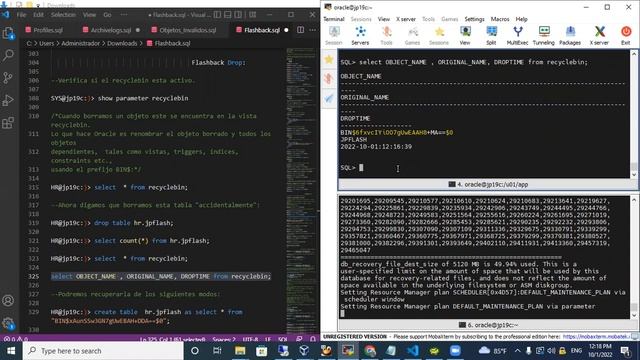Click the Sessions star icon in MobaXterm toolbar
The width and height of the screenshot is (640, 360).
(439, 36)
